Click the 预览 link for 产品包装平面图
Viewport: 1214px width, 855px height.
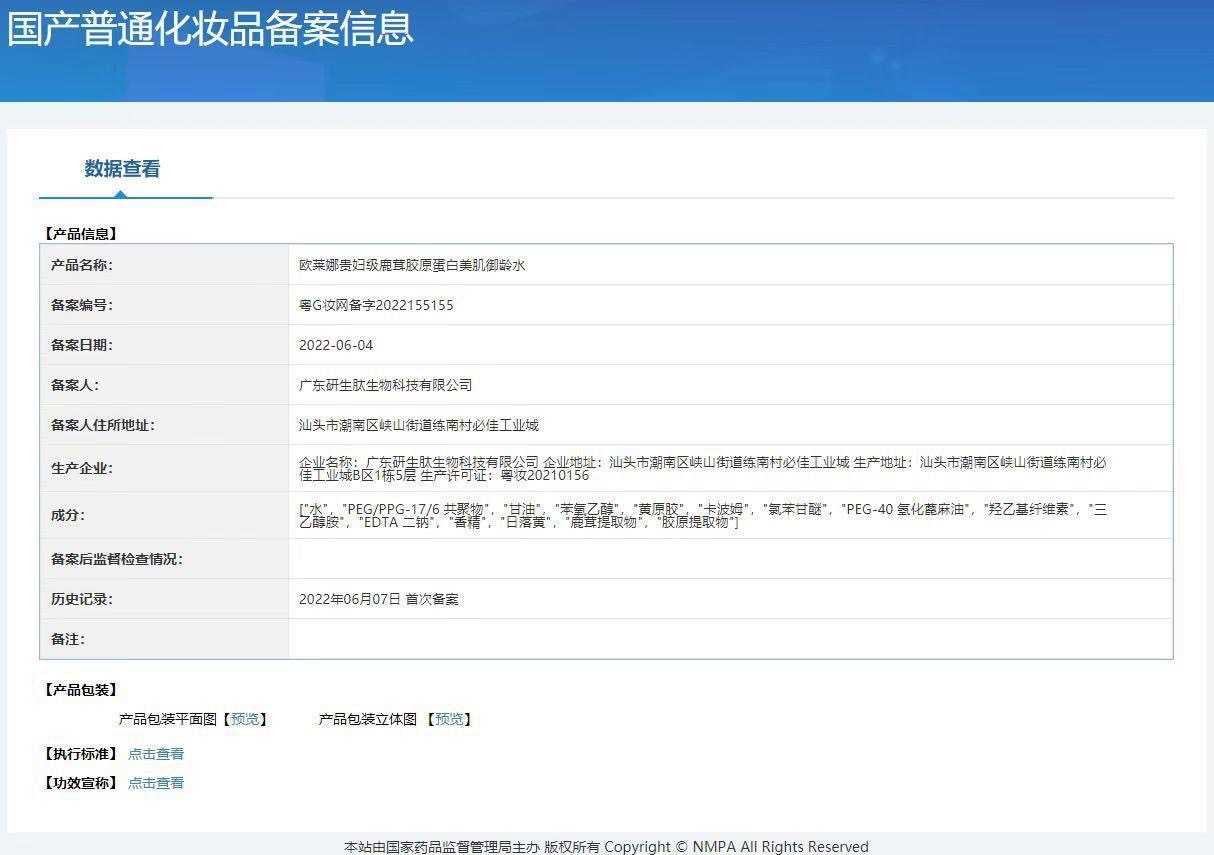(245, 719)
